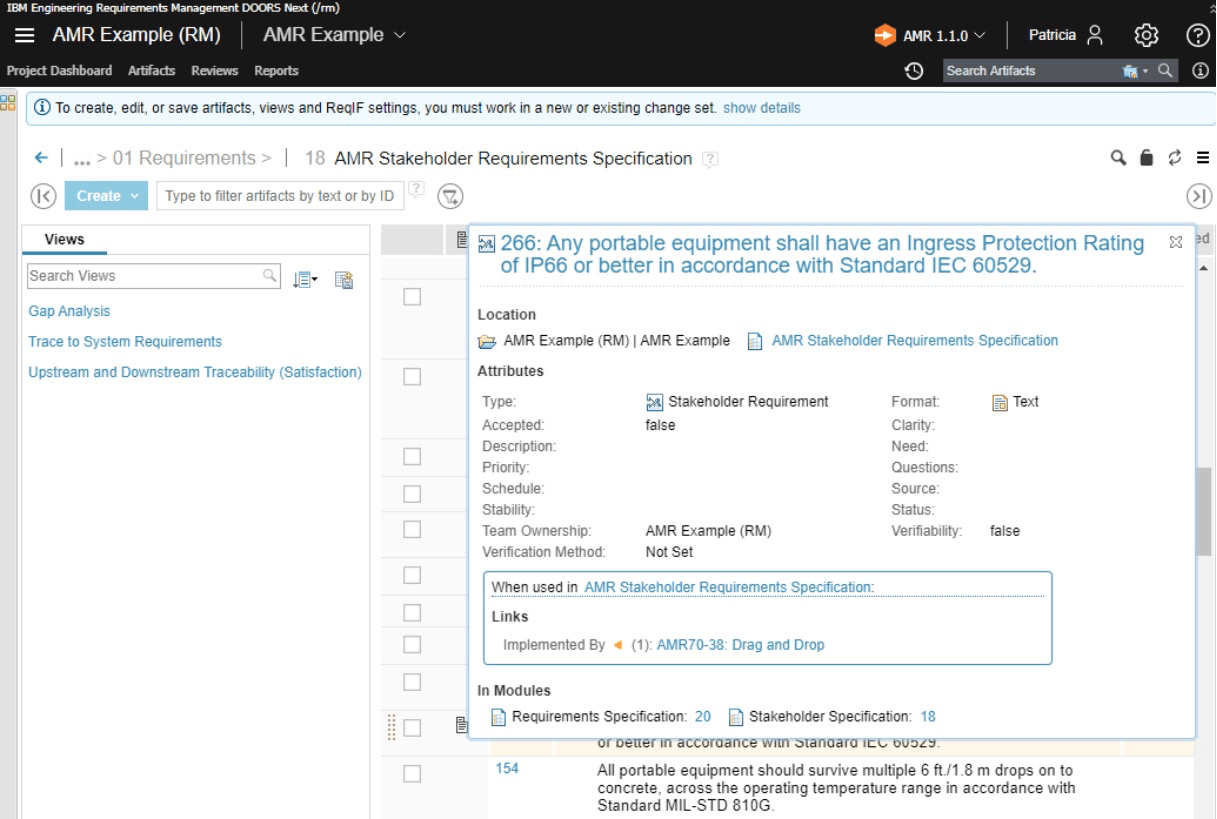Image resolution: width=1217 pixels, height=819 pixels.
Task: Open the module menu via the hamburger icon
Action: point(1204,158)
